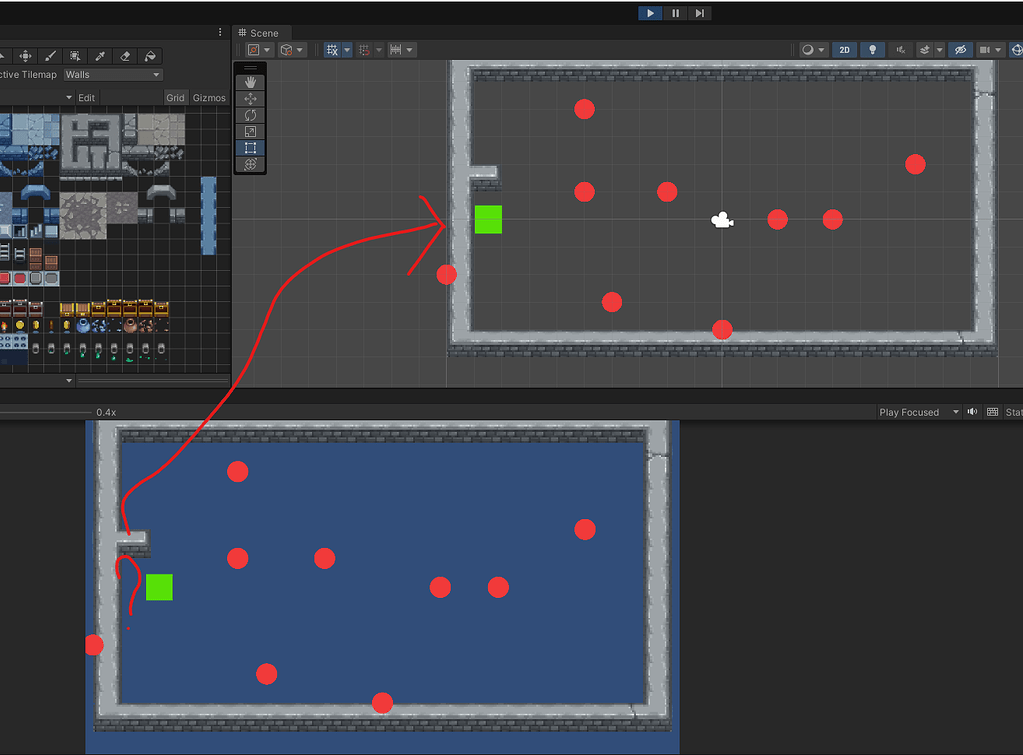Open the Gizmos dropdown in Scene view
Viewport: 1023px width, 755px height.
click(x=210, y=97)
